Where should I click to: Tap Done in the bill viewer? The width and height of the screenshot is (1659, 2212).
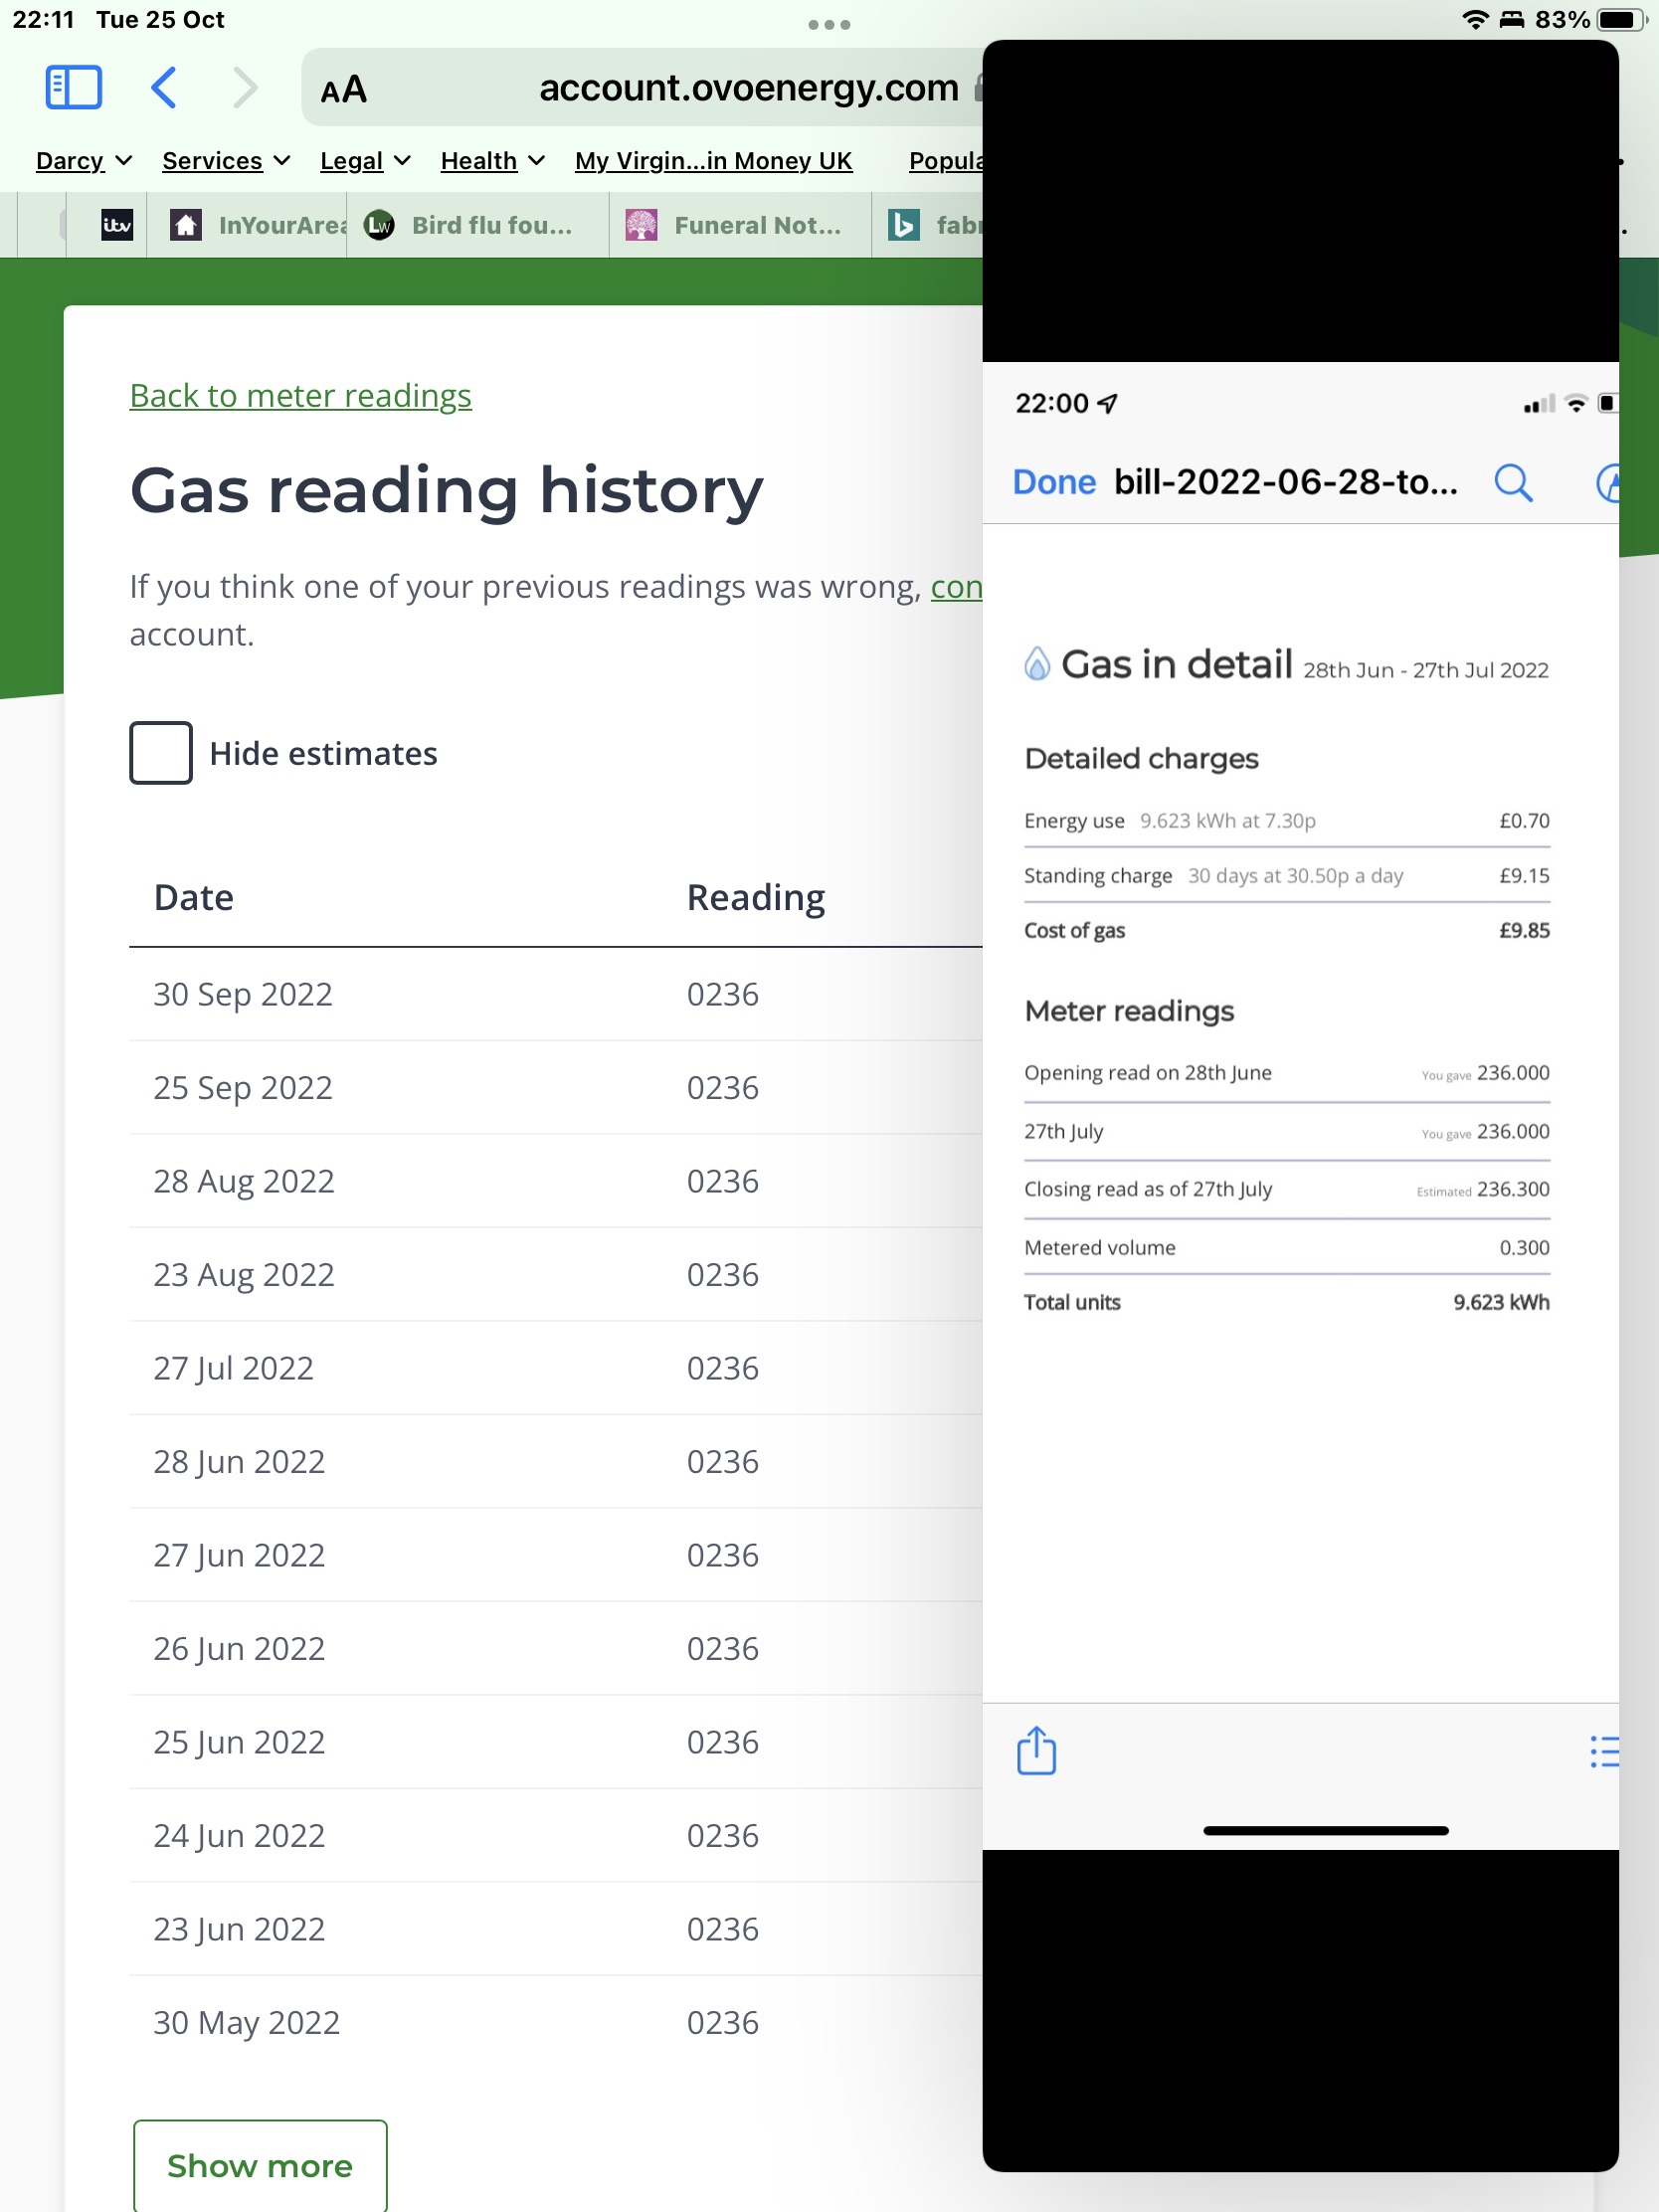point(1054,483)
